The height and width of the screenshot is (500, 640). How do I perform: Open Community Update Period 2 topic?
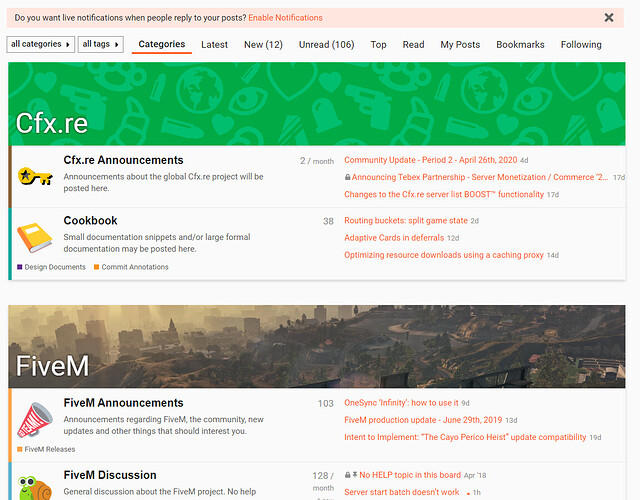pos(431,160)
